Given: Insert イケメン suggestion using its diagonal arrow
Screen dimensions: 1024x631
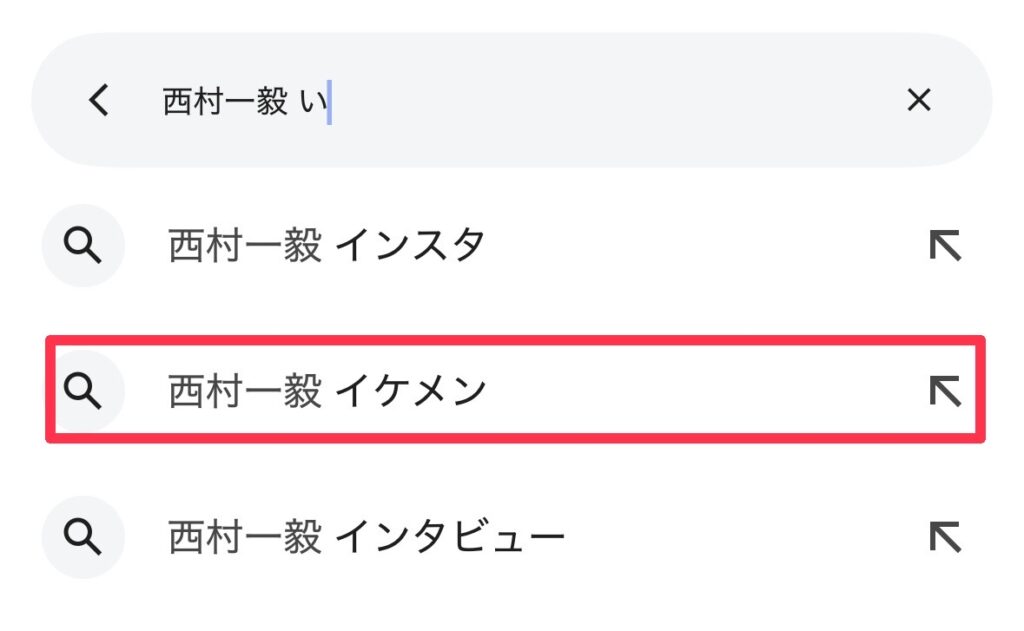Looking at the screenshot, I should (x=945, y=391).
